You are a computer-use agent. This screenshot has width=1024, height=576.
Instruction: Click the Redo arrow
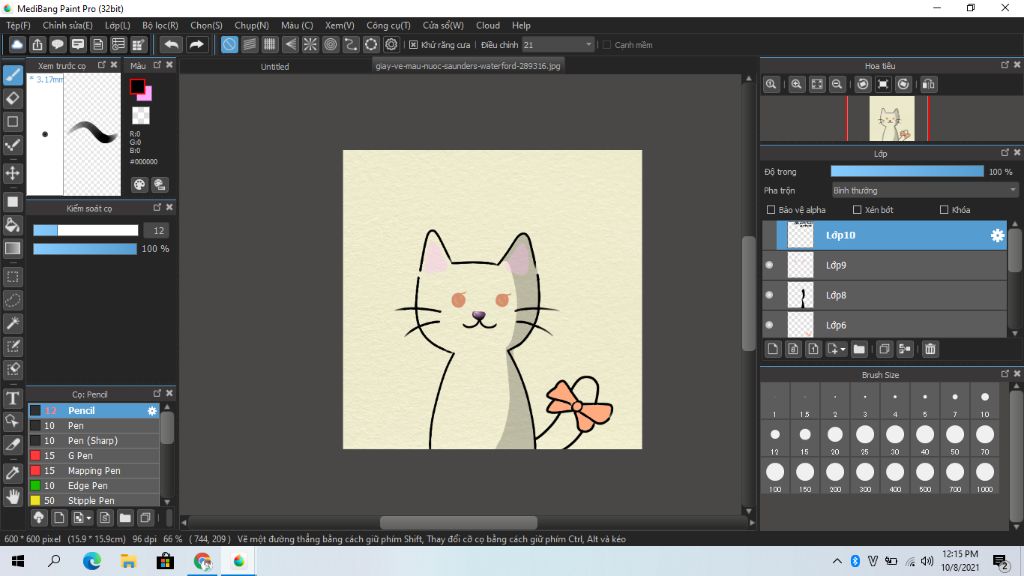[x=196, y=44]
